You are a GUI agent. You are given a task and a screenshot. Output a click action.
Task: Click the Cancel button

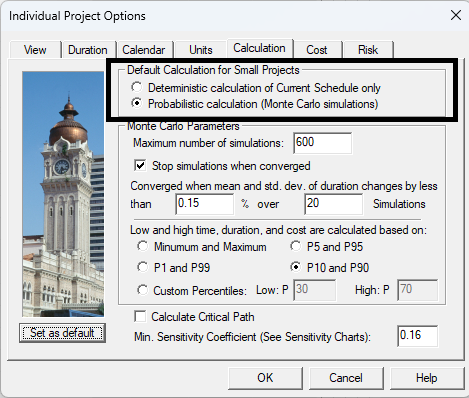point(346,378)
